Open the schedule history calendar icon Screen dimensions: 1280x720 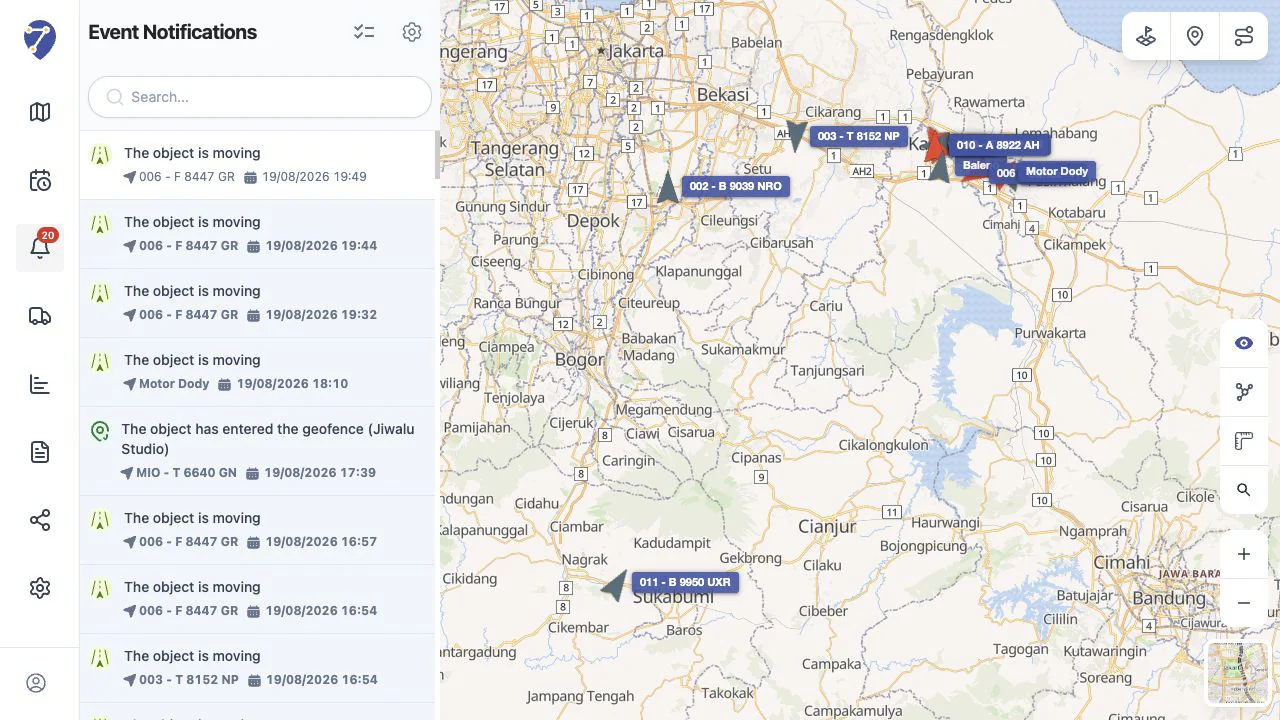pos(40,180)
